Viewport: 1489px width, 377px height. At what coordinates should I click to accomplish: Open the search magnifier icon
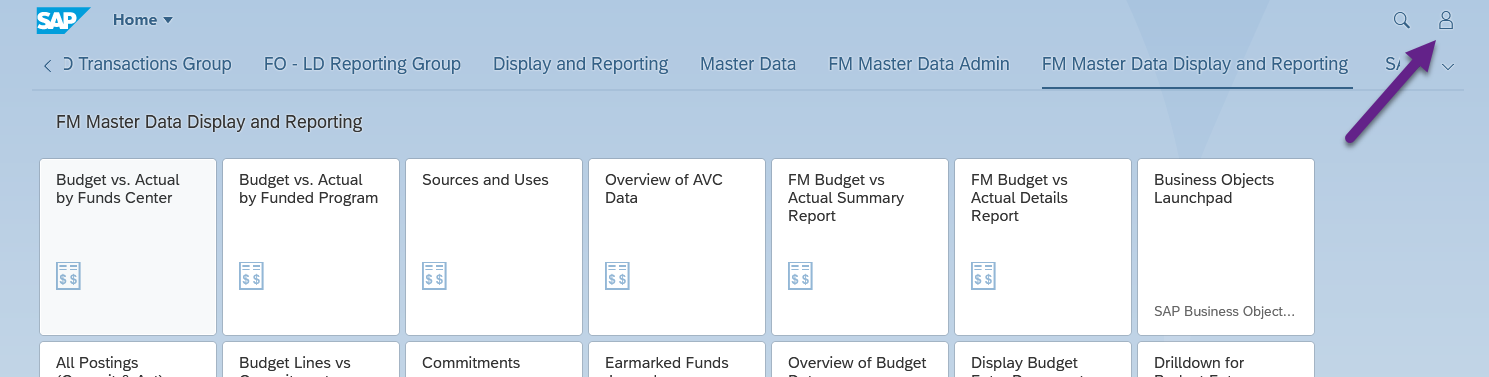coord(1402,20)
